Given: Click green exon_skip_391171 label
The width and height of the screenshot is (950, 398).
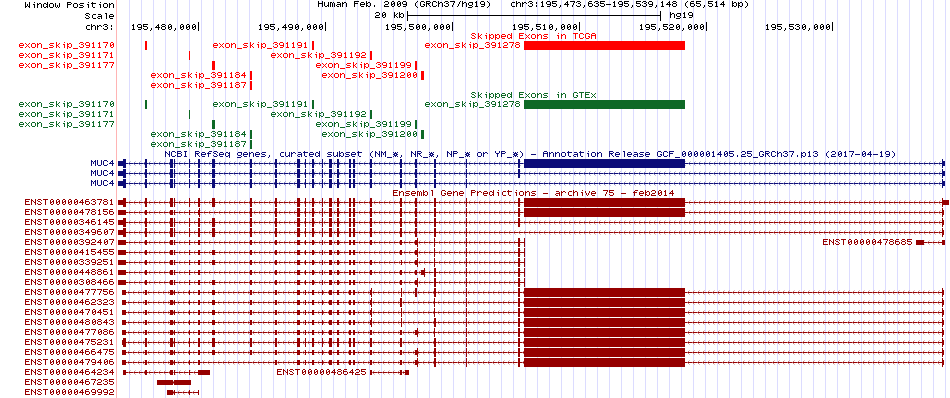Looking at the screenshot, I should pyautogui.click(x=67, y=114).
